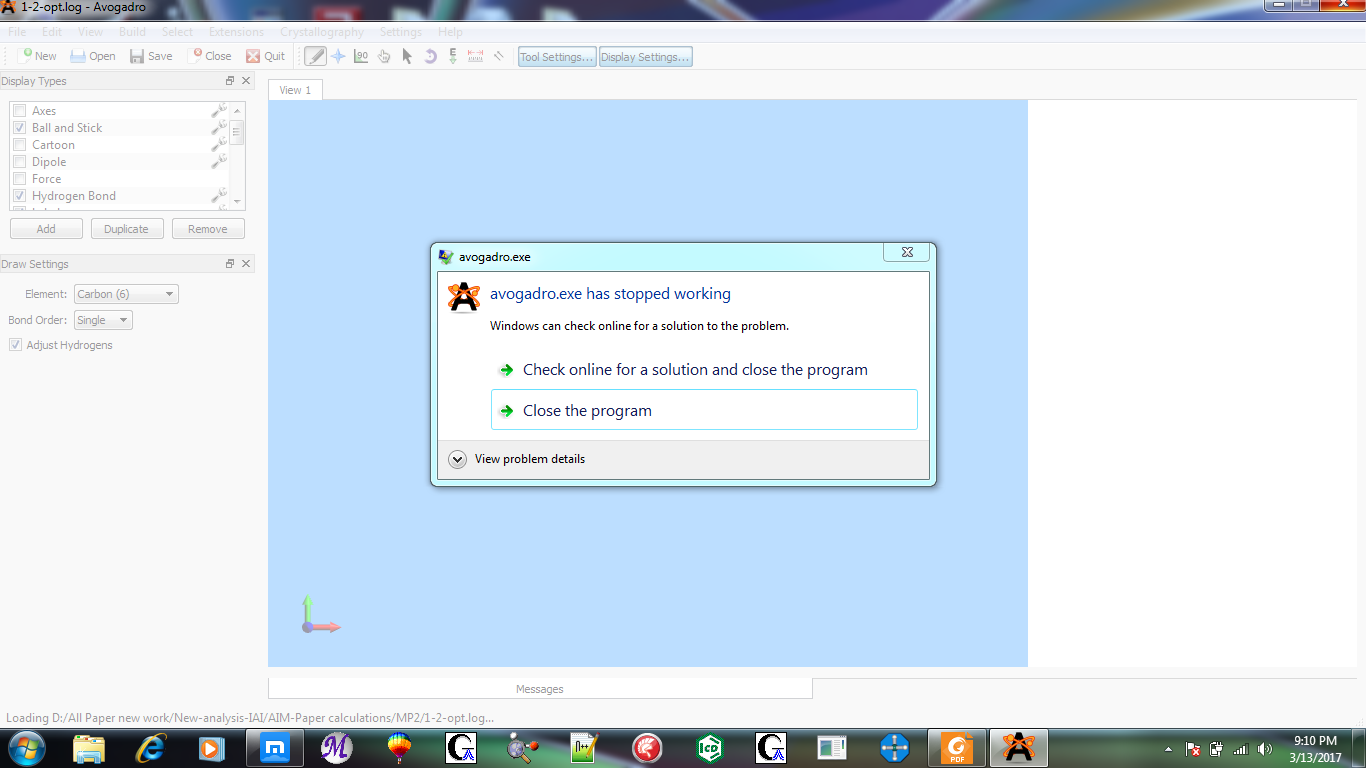Show hidden system tray icons
Image resolution: width=1366 pixels, height=768 pixels.
tap(1168, 749)
